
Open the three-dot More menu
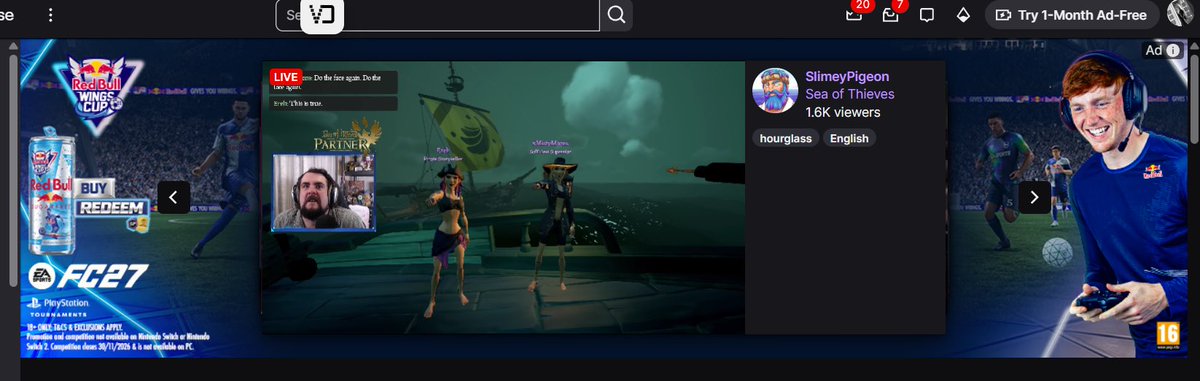click(x=51, y=15)
